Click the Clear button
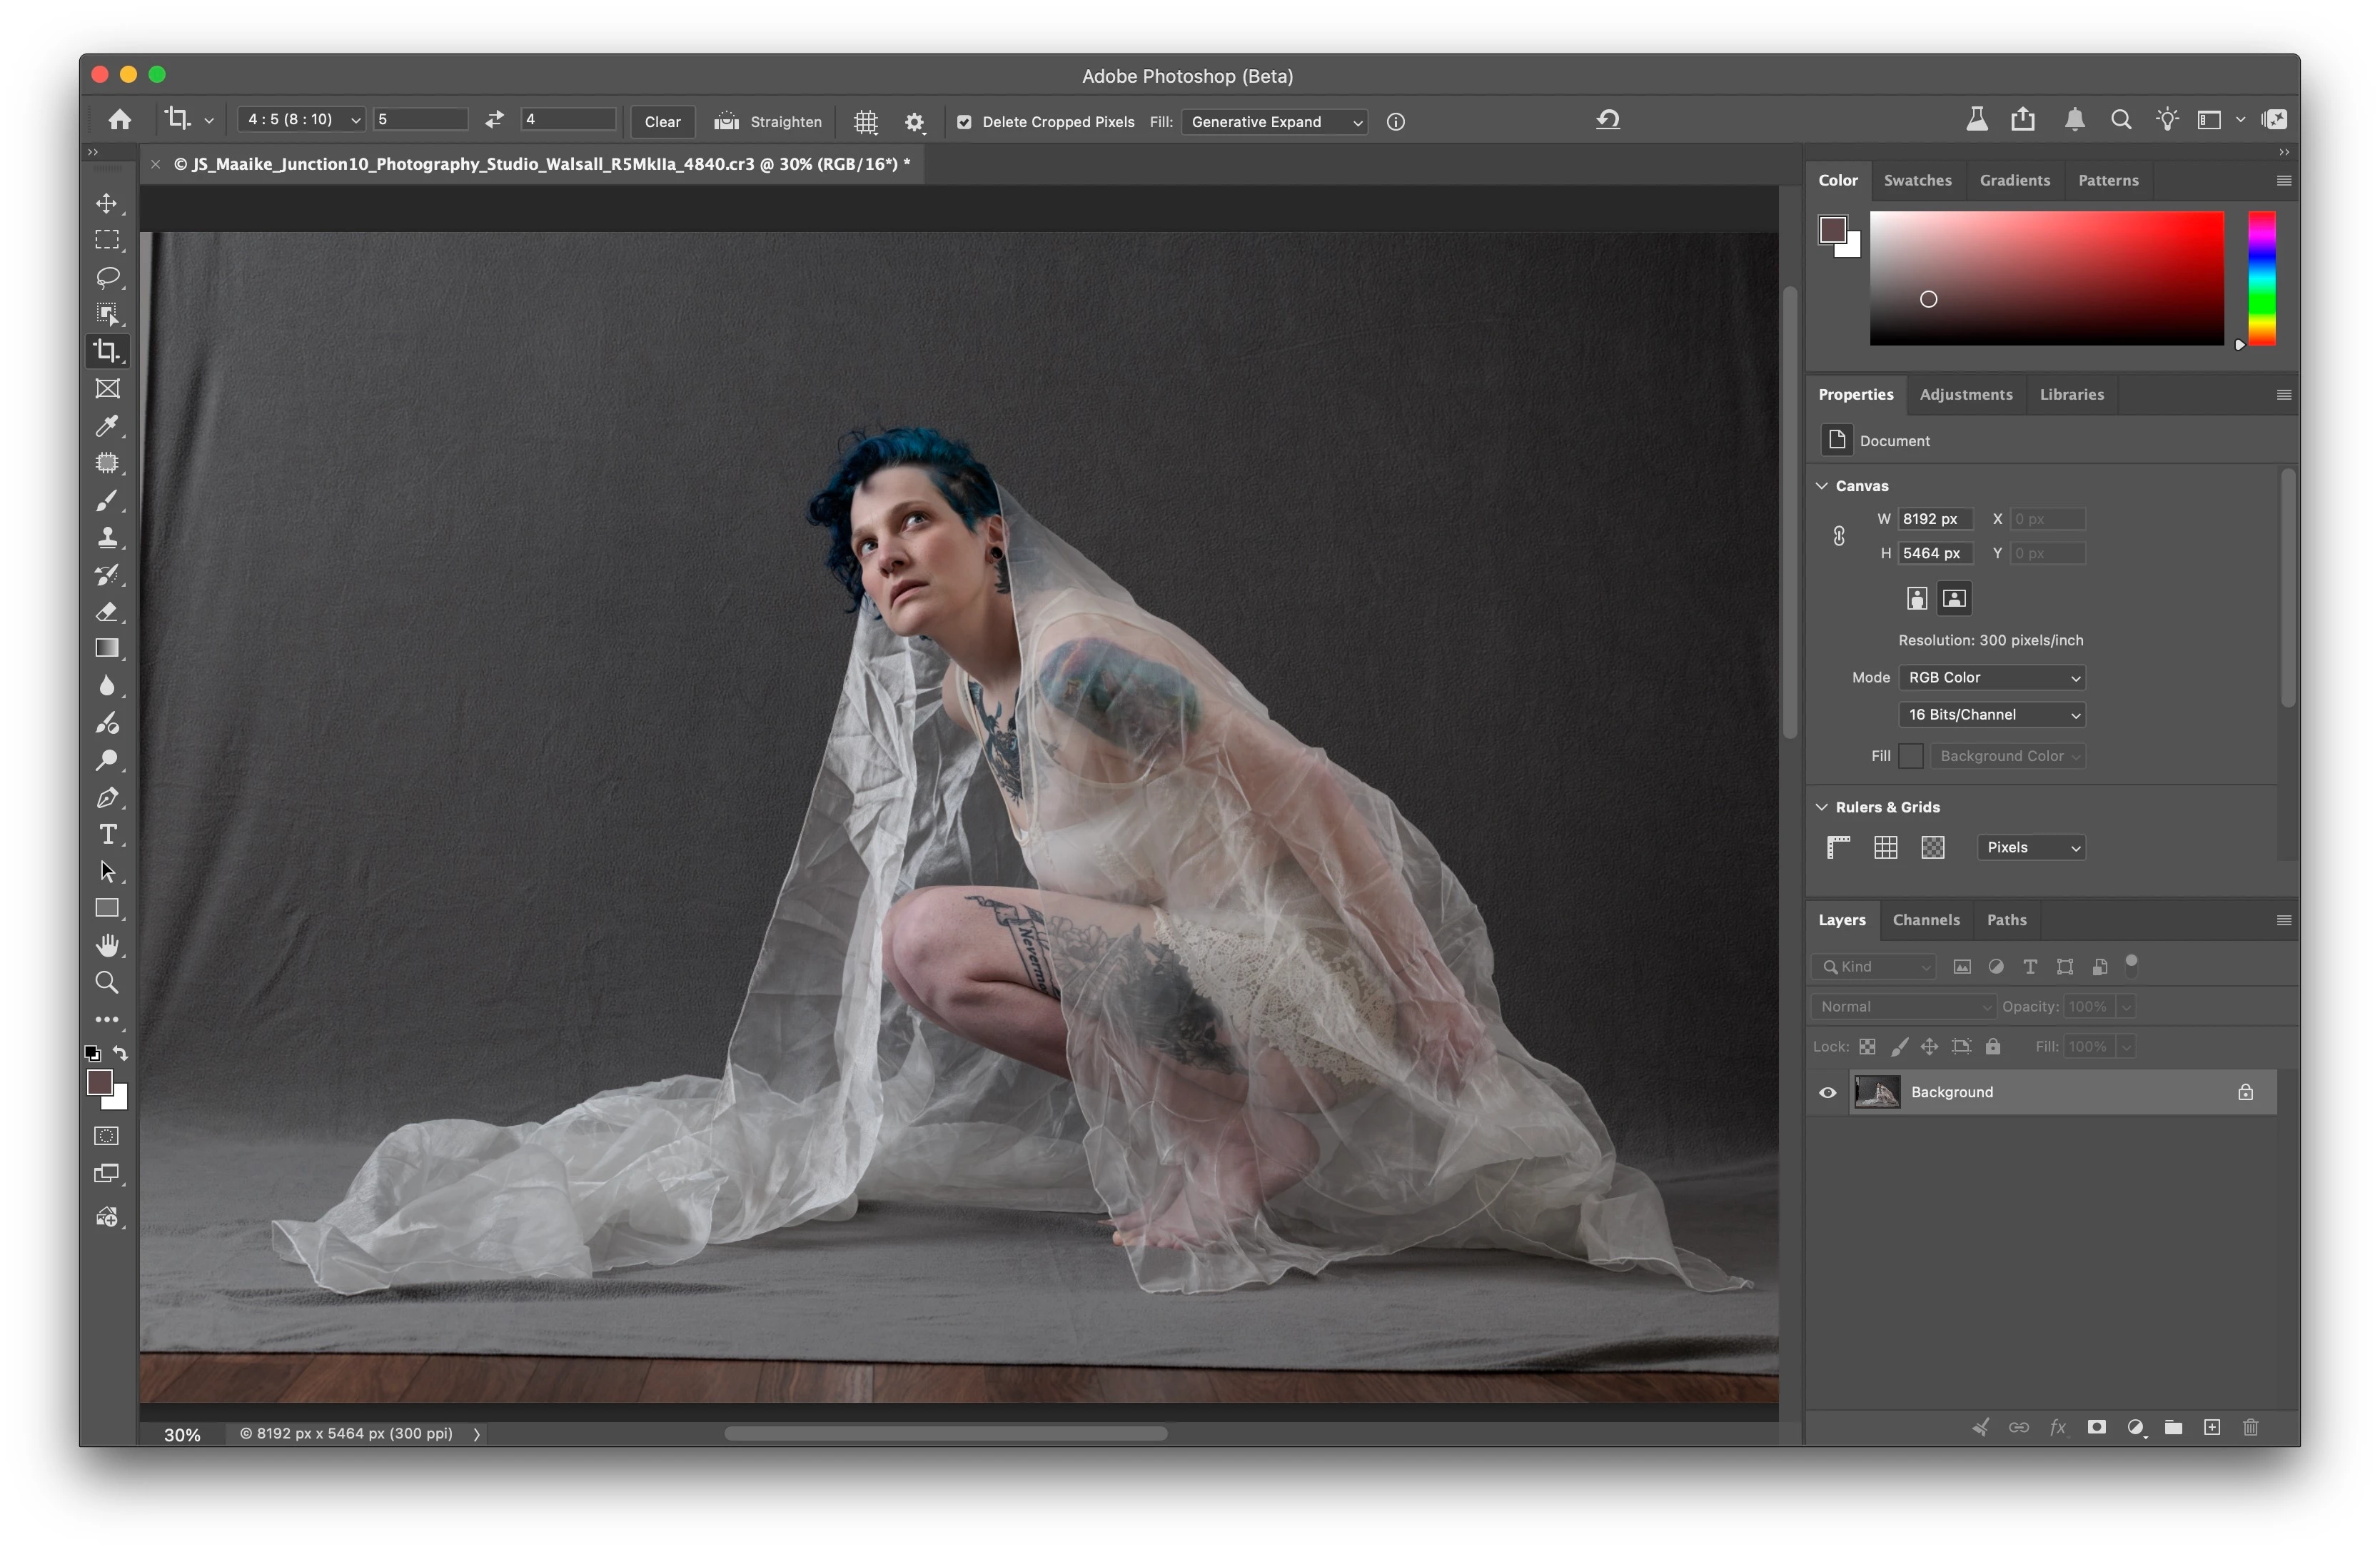The image size is (2380, 1552). [x=662, y=122]
